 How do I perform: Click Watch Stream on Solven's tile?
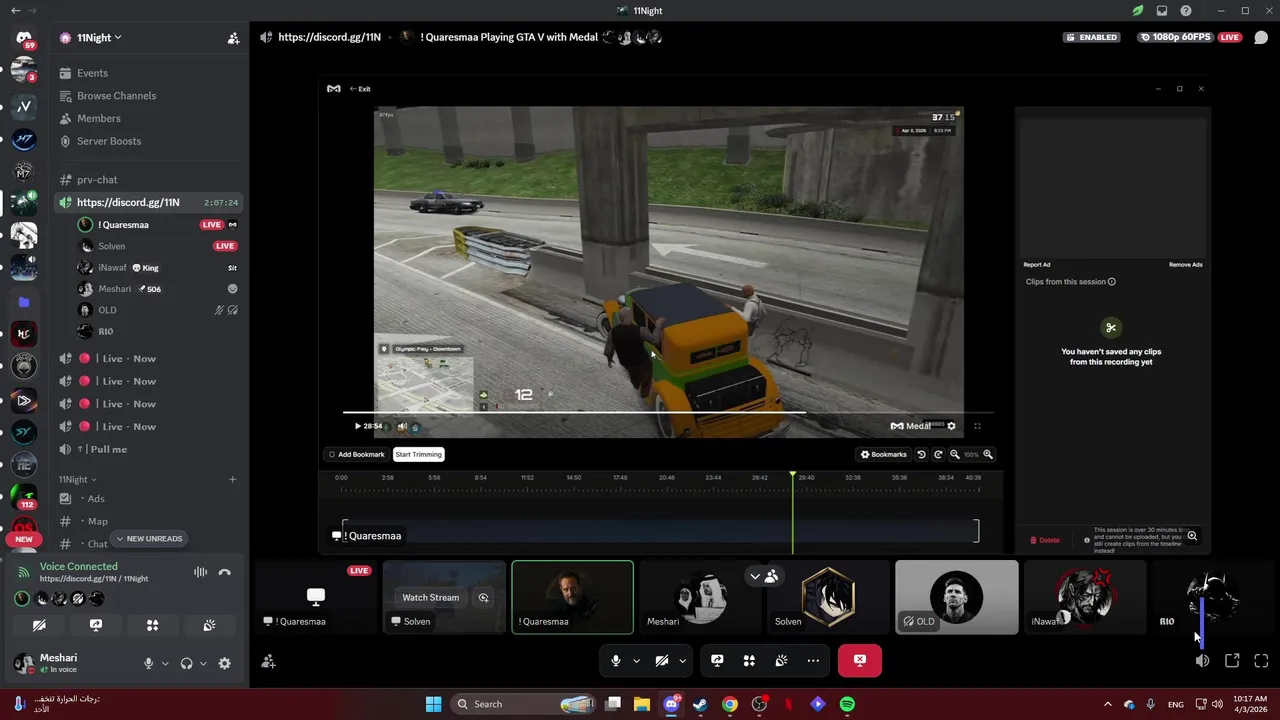[x=431, y=597]
